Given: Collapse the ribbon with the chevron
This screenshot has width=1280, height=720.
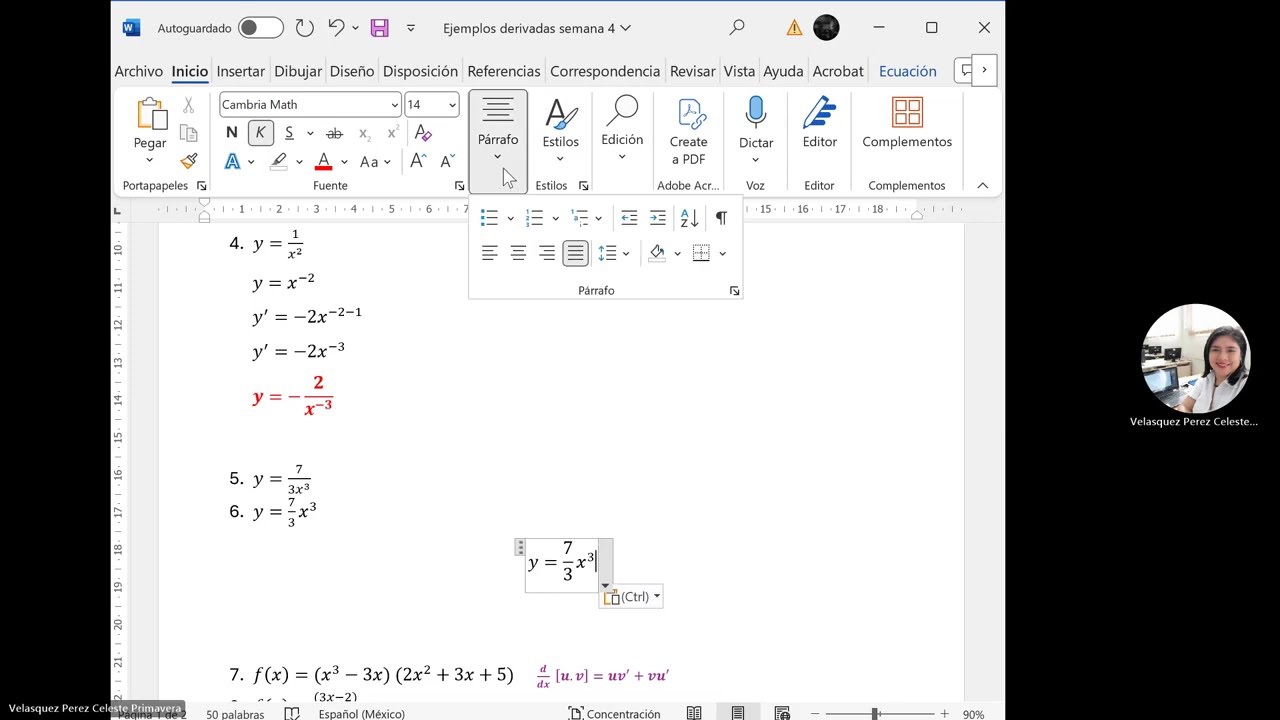Looking at the screenshot, I should coord(982,186).
